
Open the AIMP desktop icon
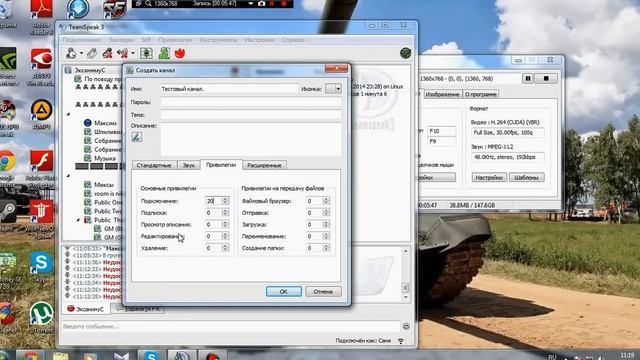click(41, 114)
